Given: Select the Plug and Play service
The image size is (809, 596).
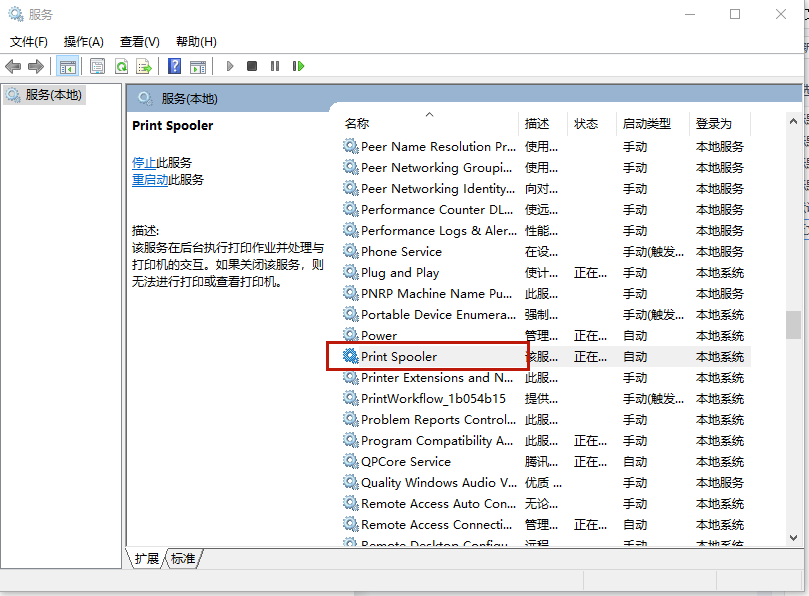Looking at the screenshot, I should click(x=546, y=272).
